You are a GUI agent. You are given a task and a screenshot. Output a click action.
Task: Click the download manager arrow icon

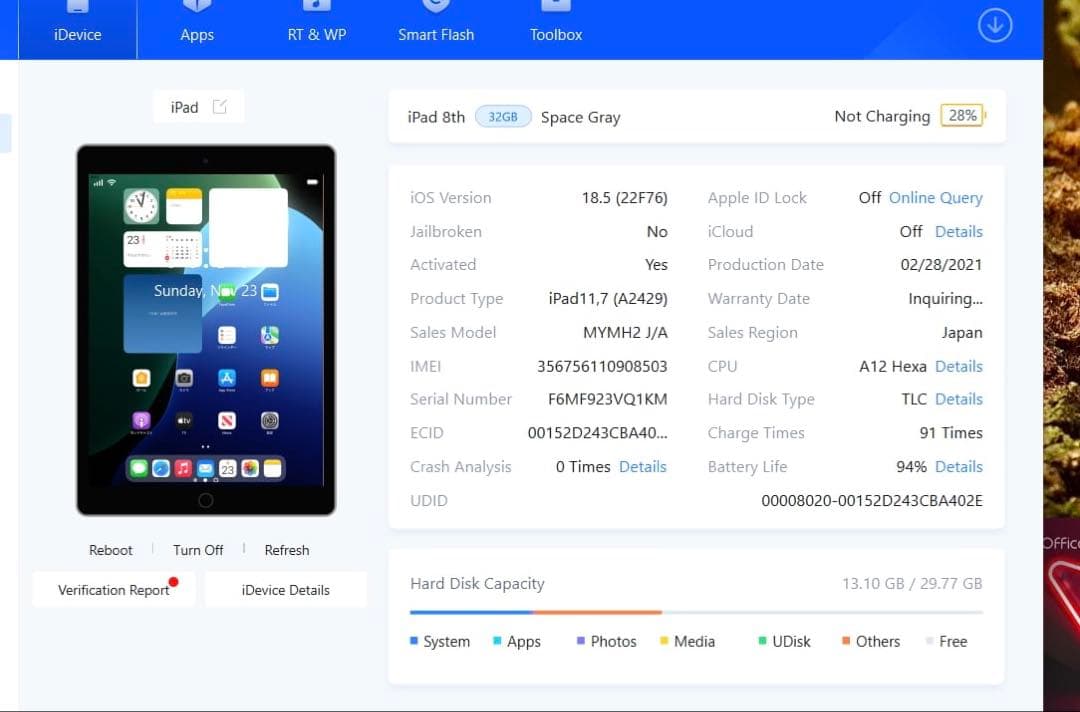click(995, 25)
